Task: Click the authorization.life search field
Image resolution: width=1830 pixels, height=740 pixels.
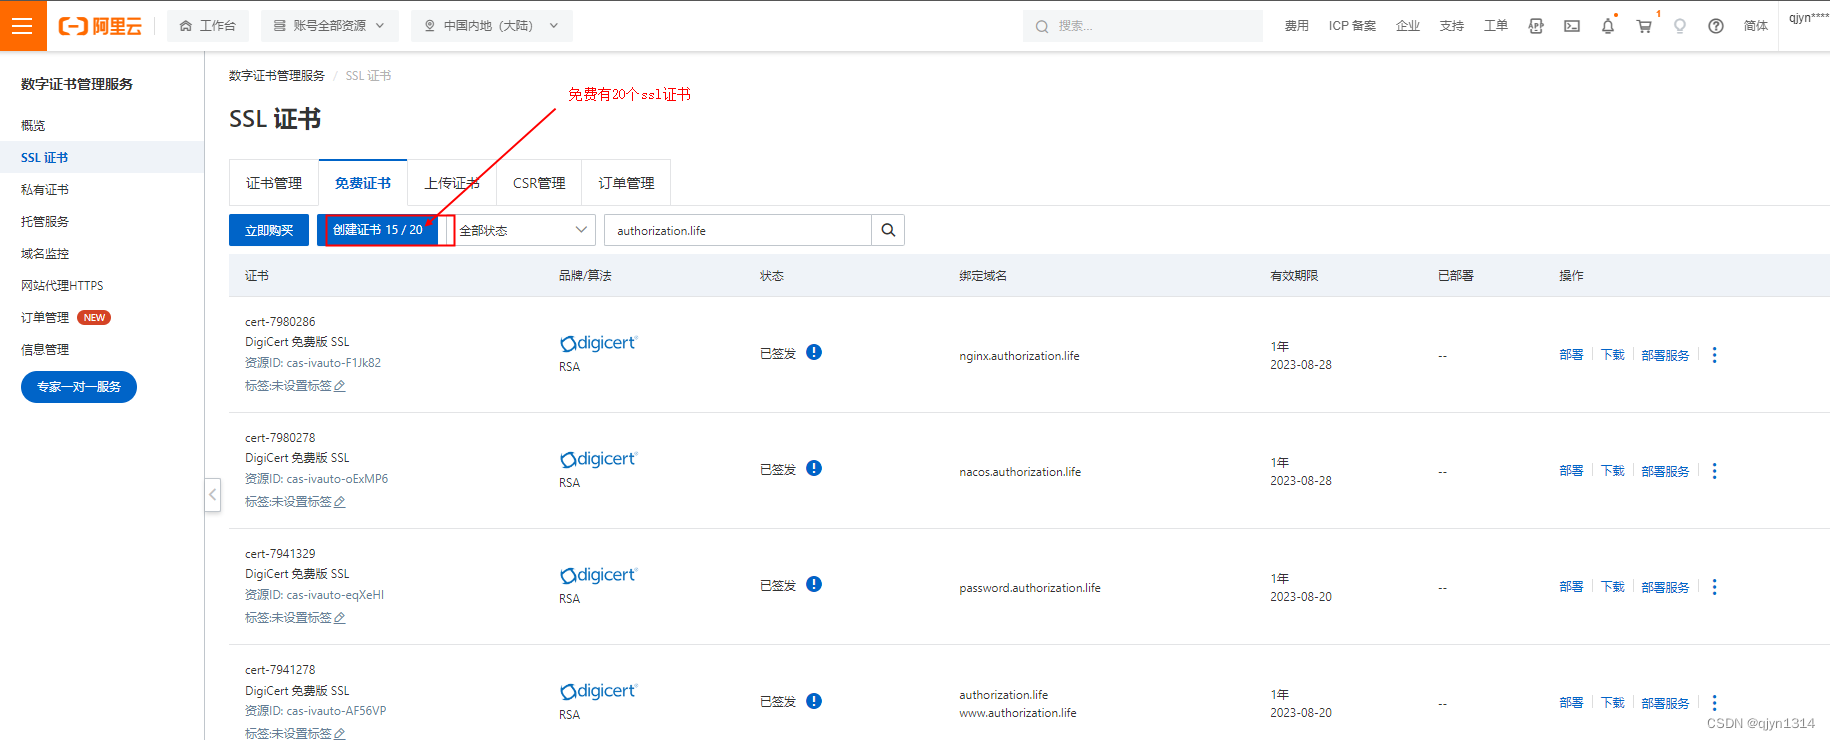Action: (x=738, y=230)
